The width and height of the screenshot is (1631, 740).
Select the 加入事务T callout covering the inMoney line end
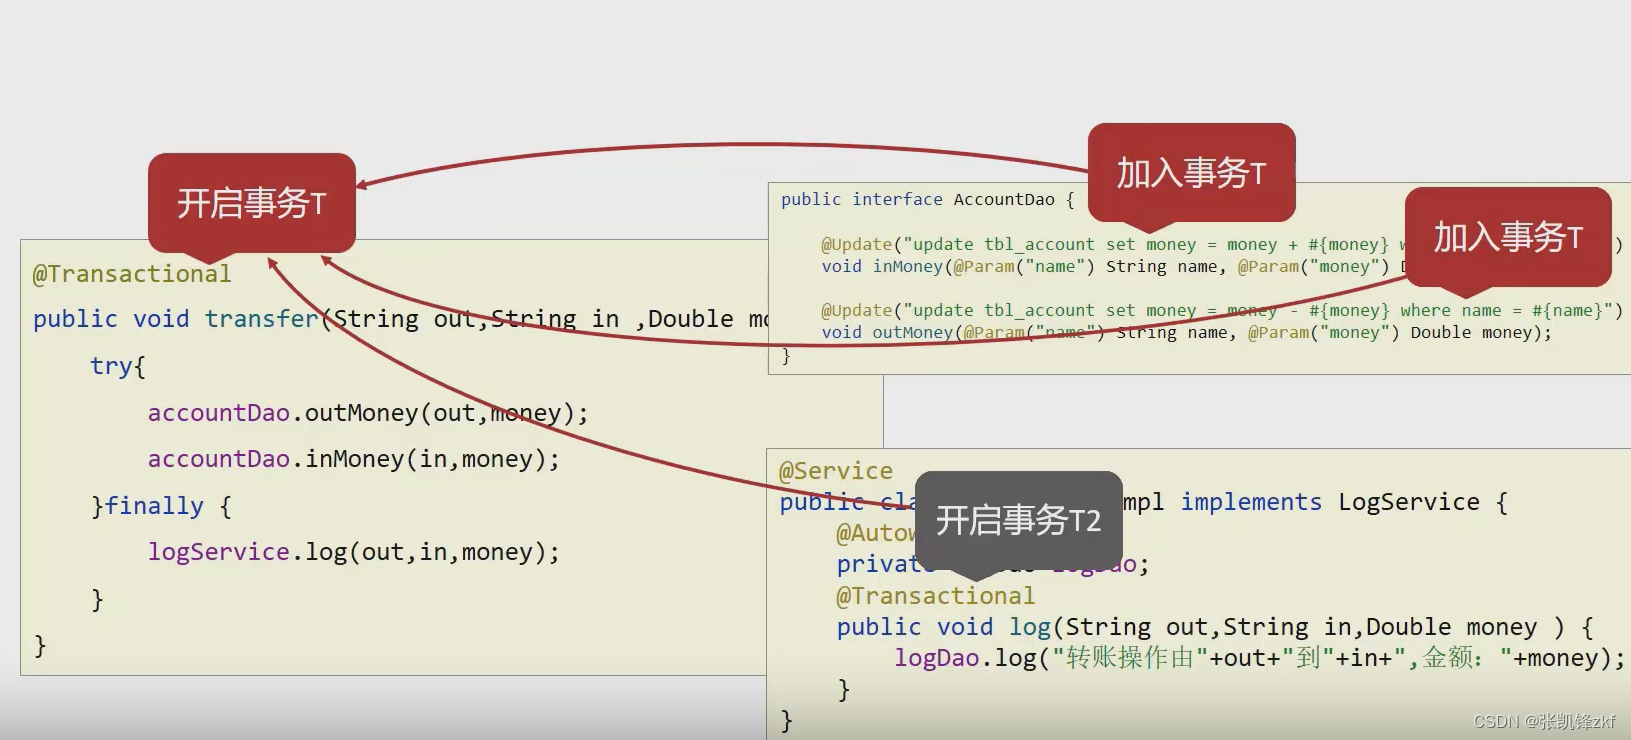tap(1508, 237)
